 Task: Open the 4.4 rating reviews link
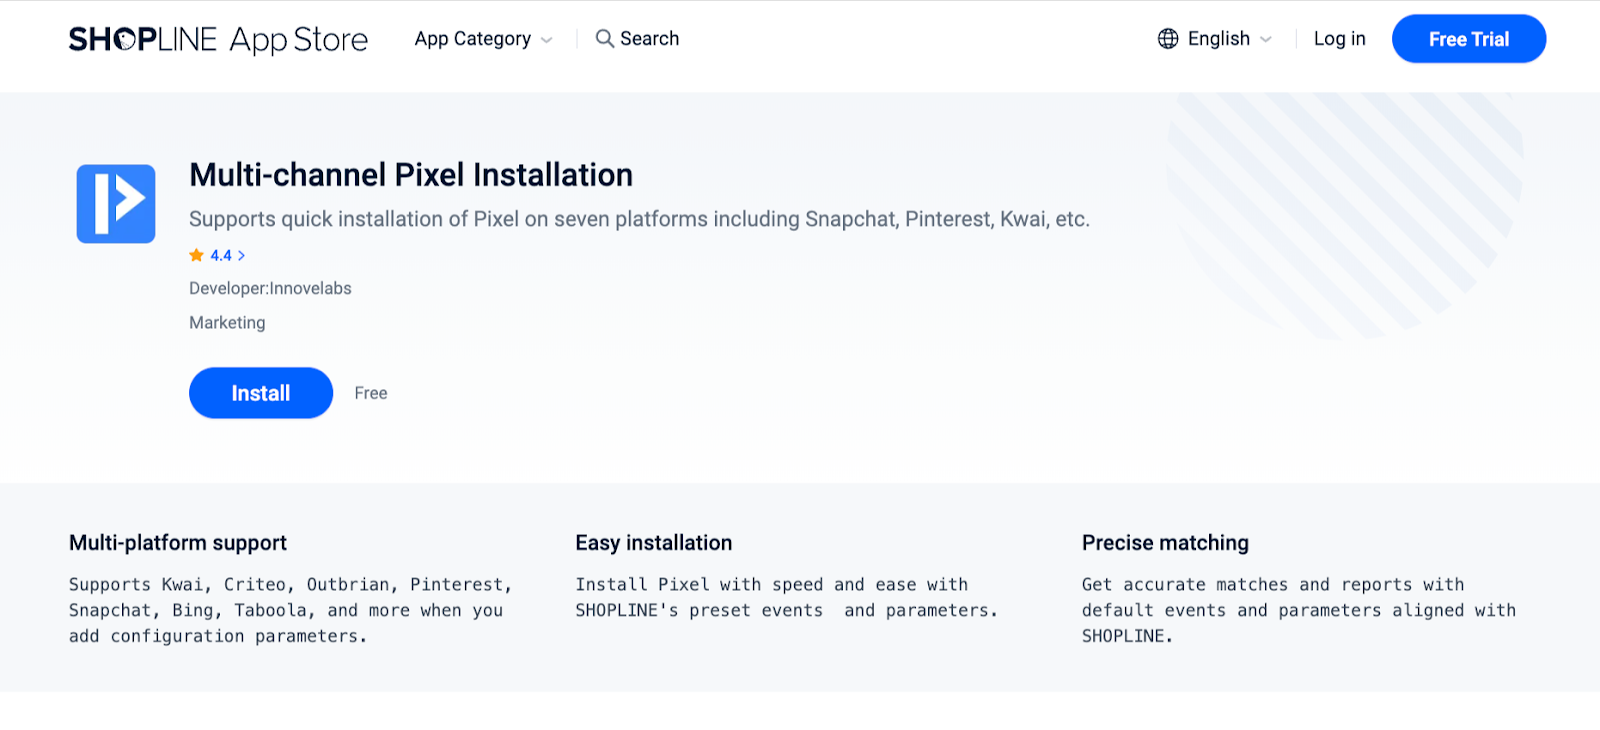pos(217,255)
